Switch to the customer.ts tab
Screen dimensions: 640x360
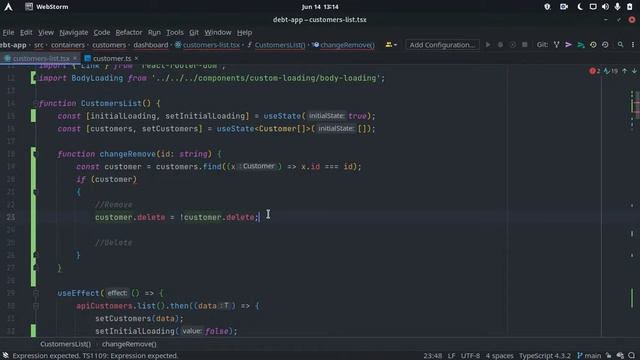pyautogui.click(x=111, y=58)
